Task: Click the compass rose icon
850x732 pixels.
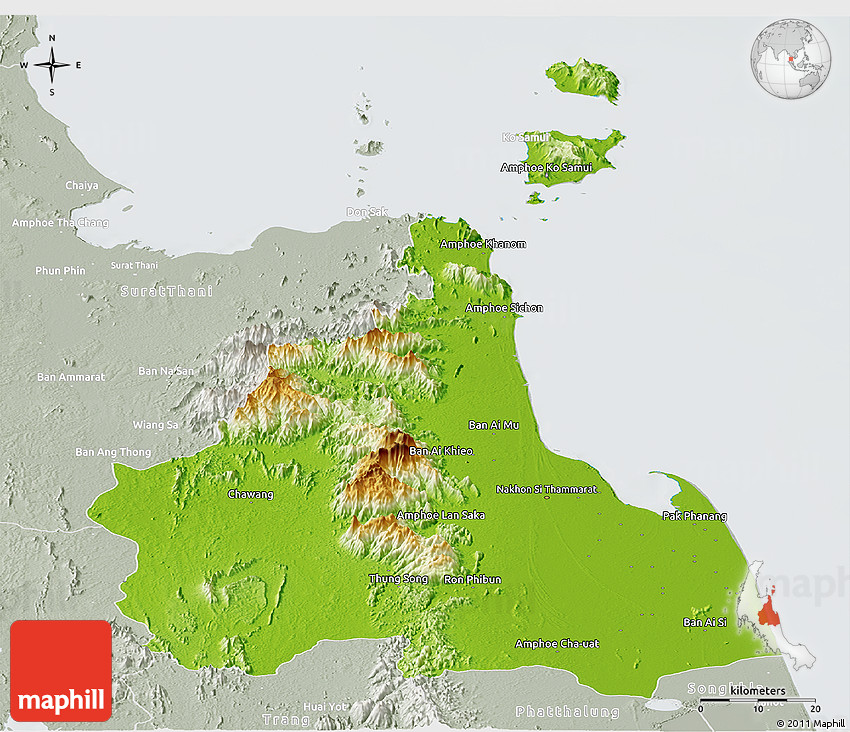Action: [x=52, y=66]
